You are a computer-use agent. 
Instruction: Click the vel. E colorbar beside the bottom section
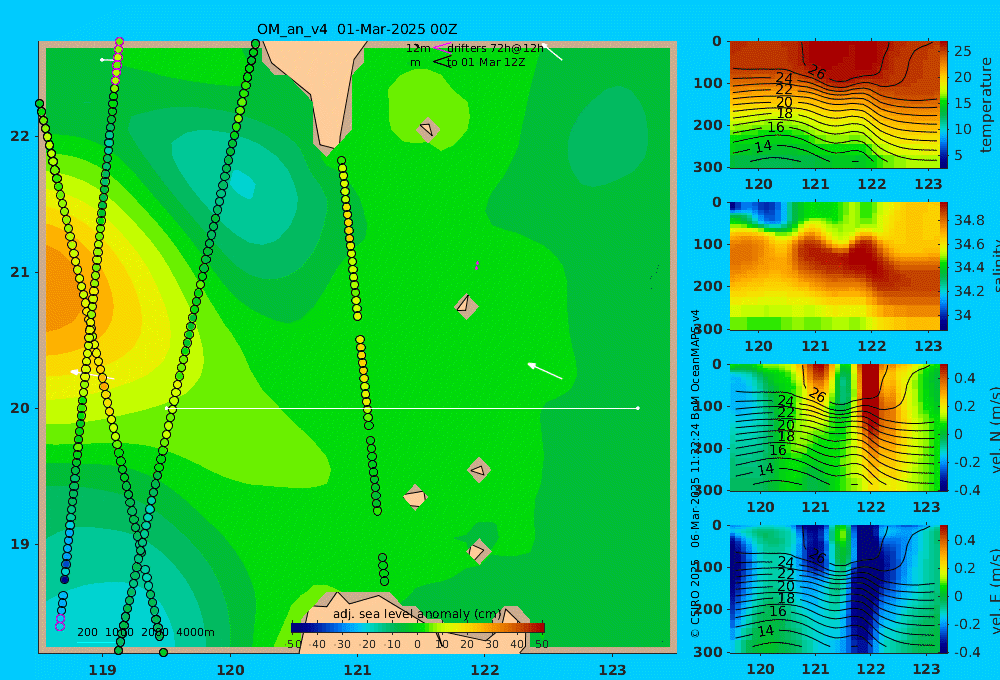click(944, 589)
